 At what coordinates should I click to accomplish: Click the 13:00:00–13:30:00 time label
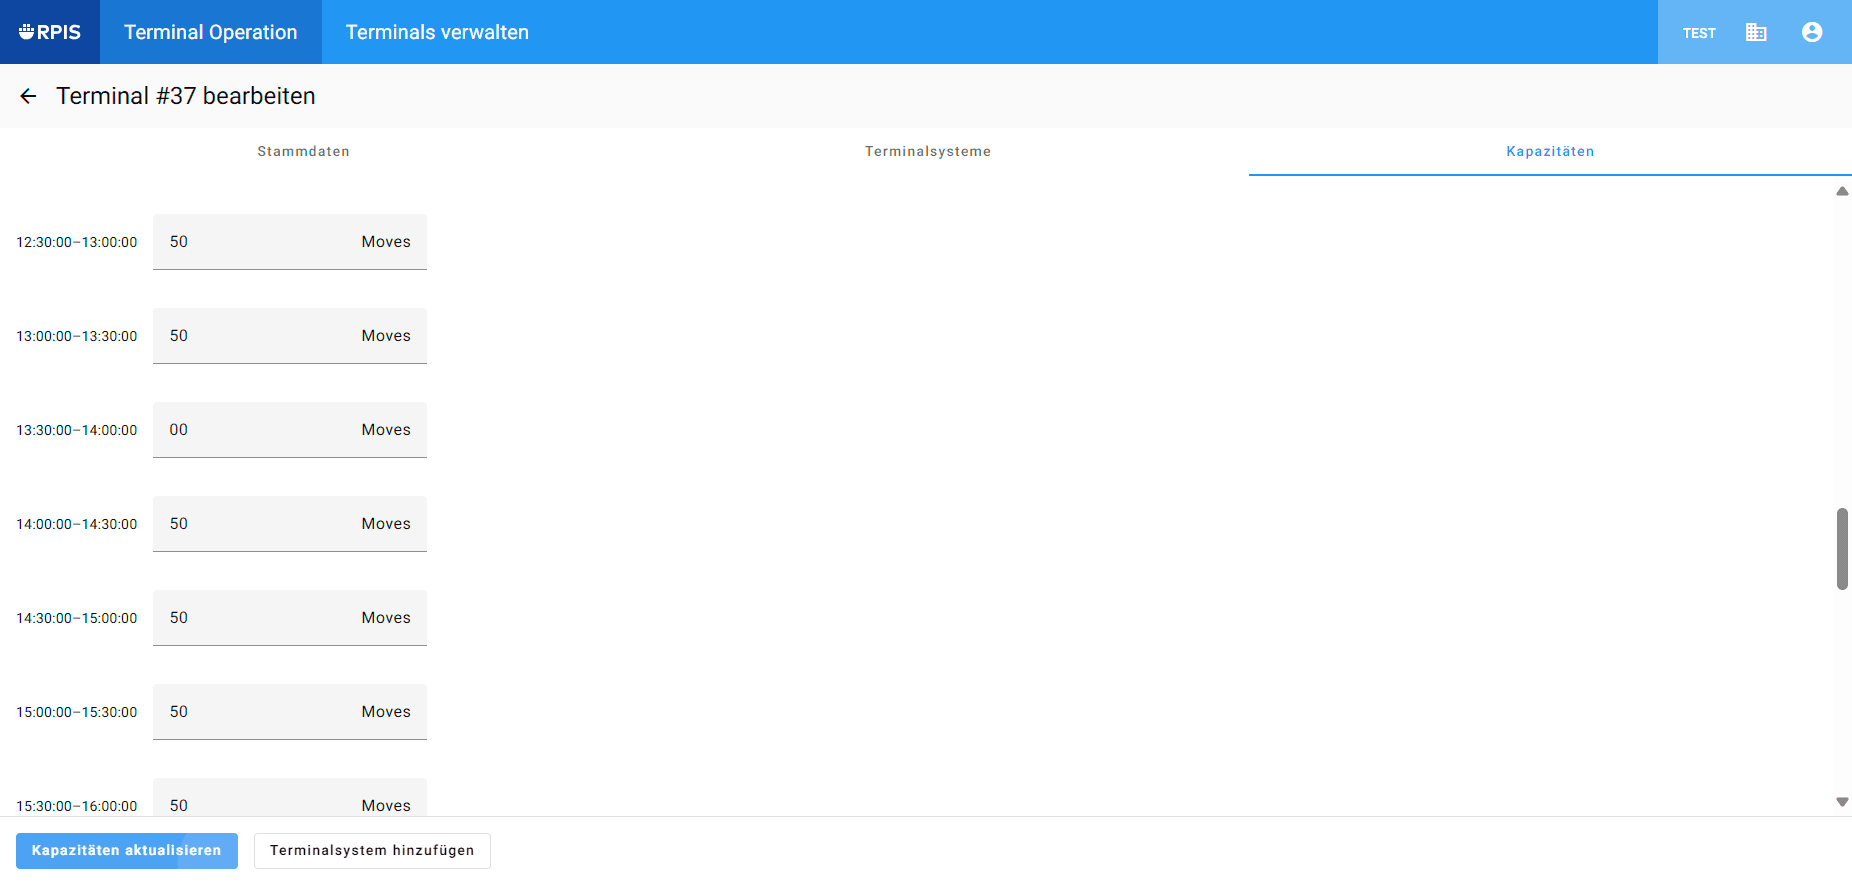(x=77, y=336)
